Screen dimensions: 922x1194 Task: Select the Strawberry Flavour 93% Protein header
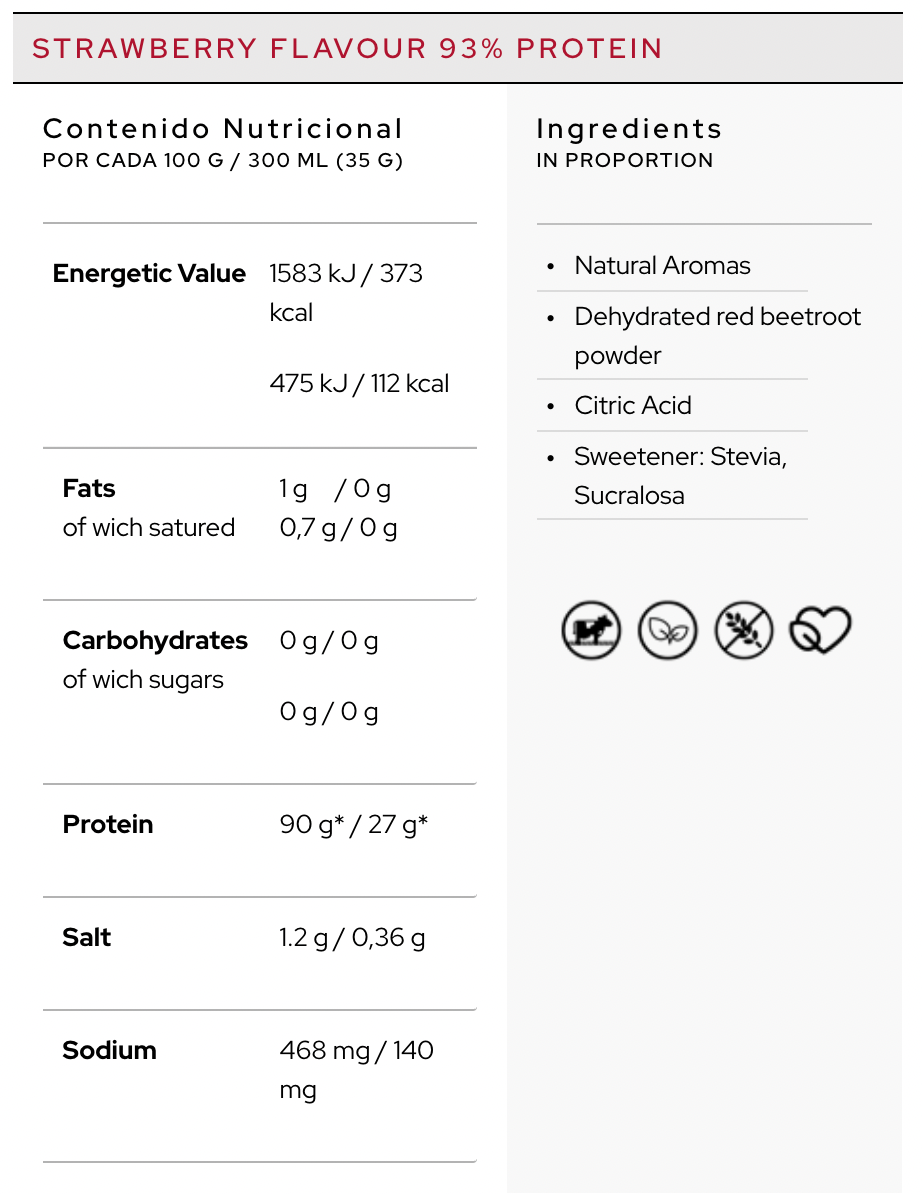348,48
